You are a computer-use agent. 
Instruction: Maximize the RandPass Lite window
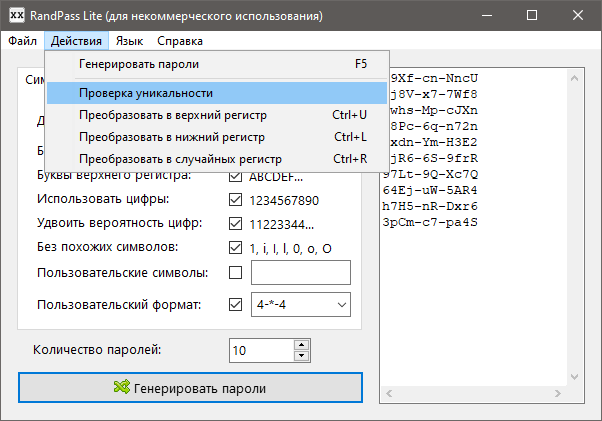click(x=532, y=15)
